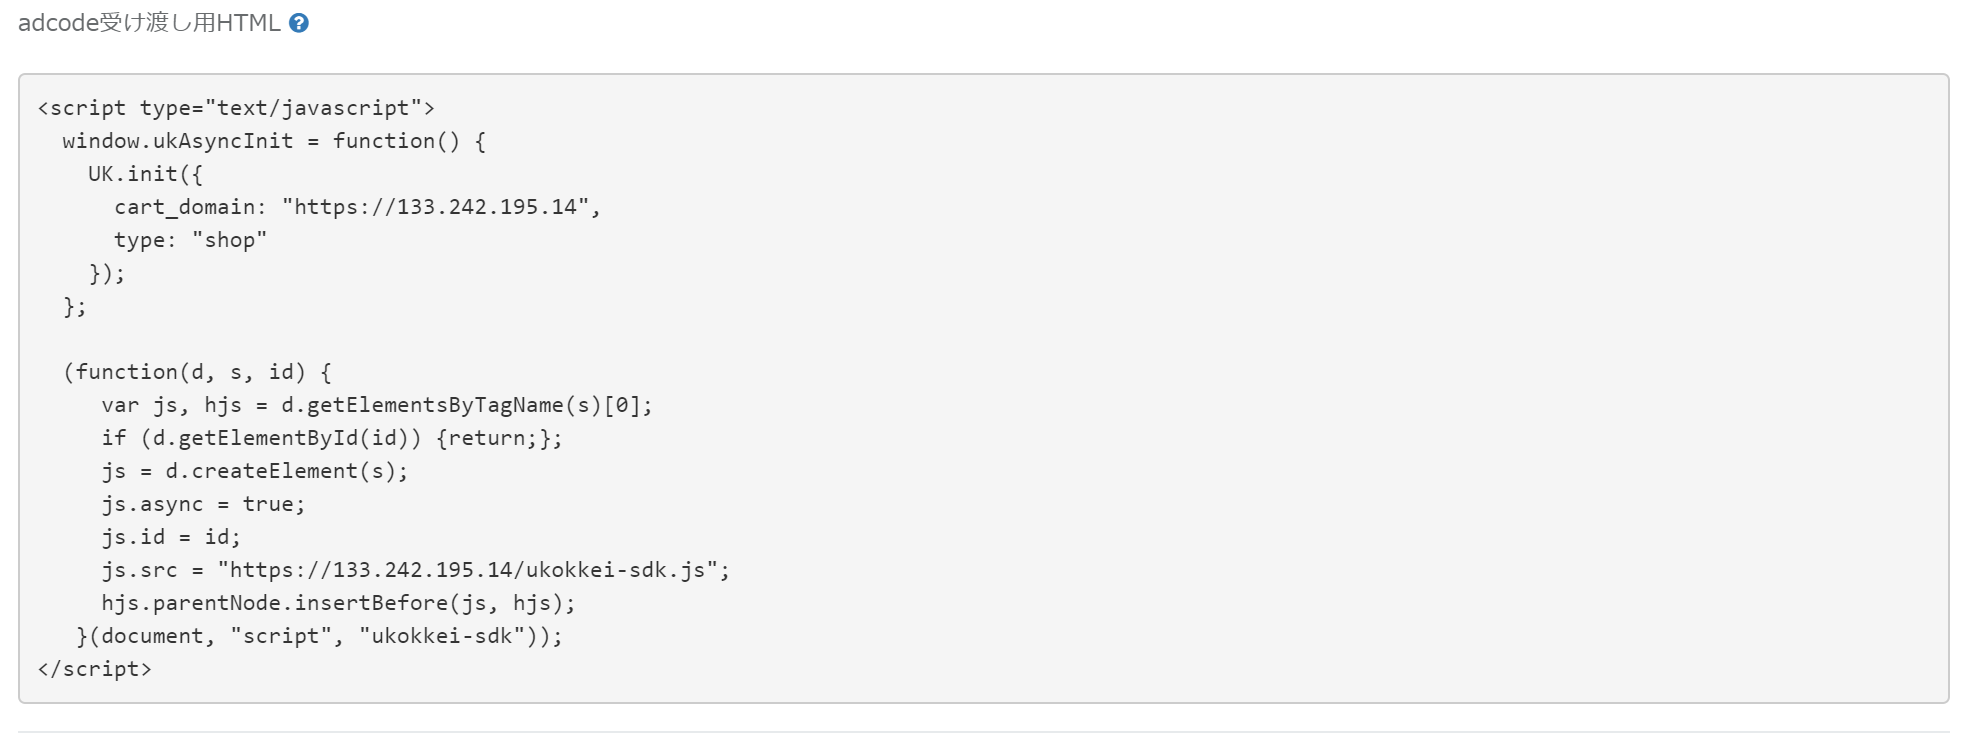
Task: Click the 'var js, hjs' declaration line
Action: point(376,405)
